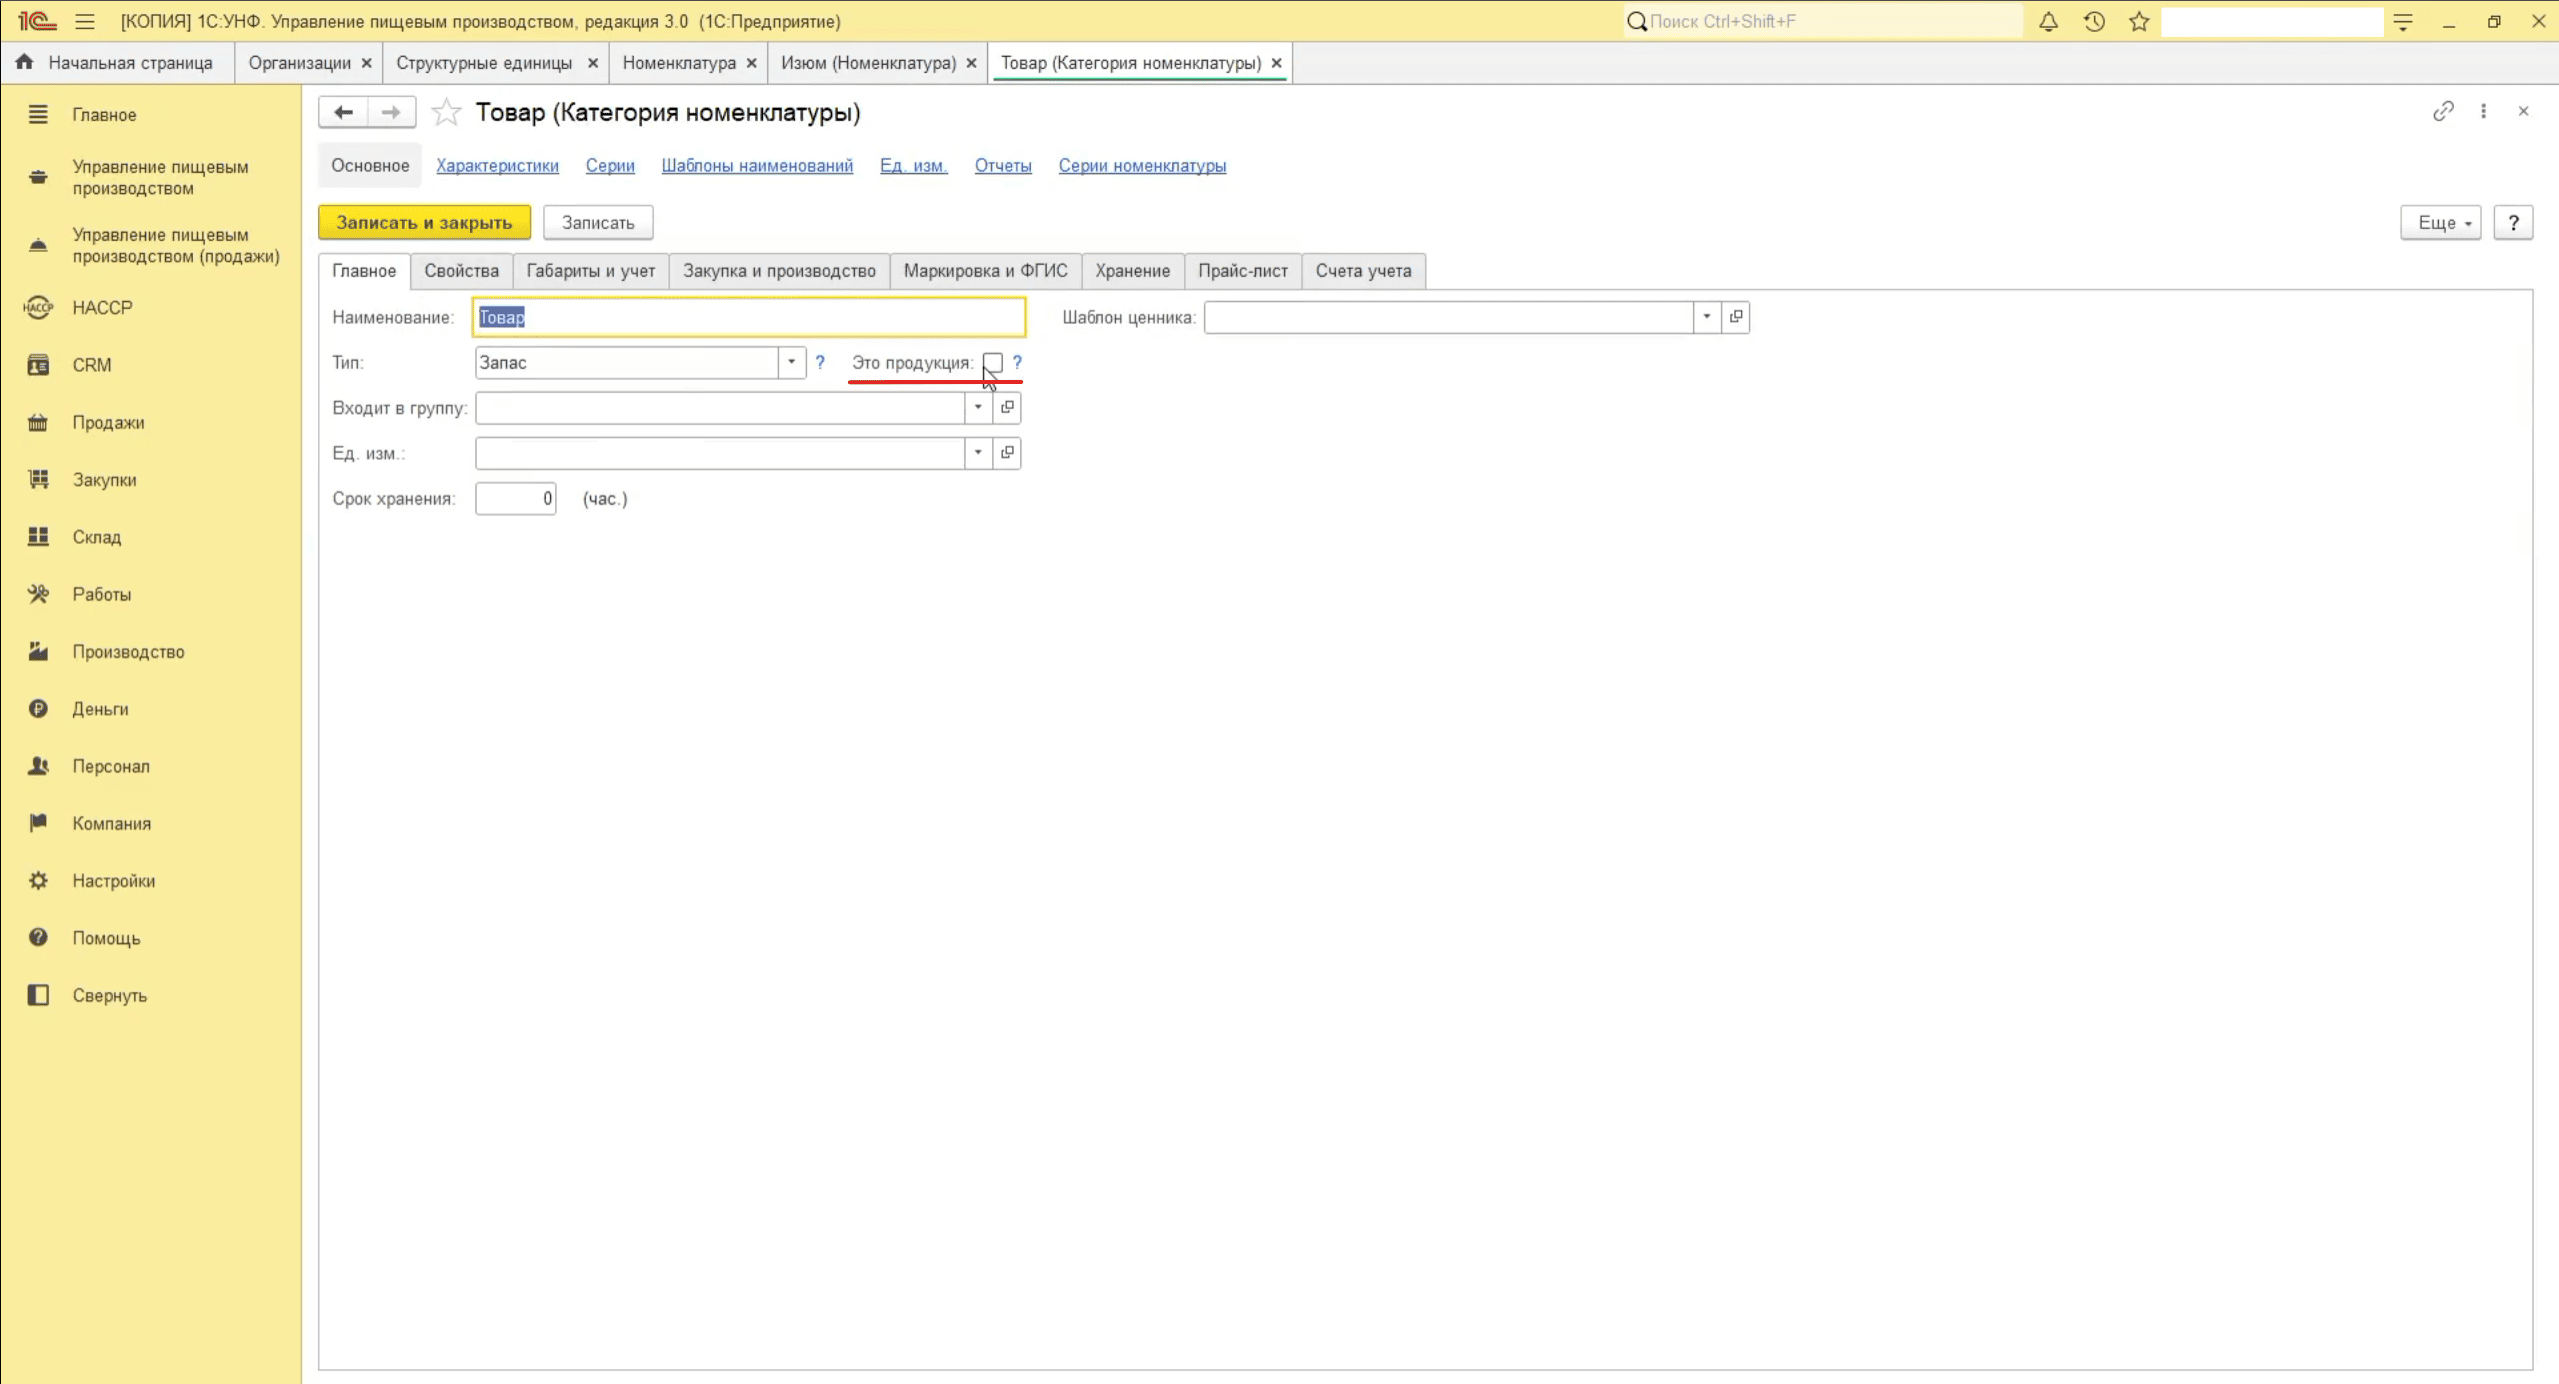Open Характеристики link
Image resolution: width=2559 pixels, height=1384 pixels.
click(x=497, y=166)
